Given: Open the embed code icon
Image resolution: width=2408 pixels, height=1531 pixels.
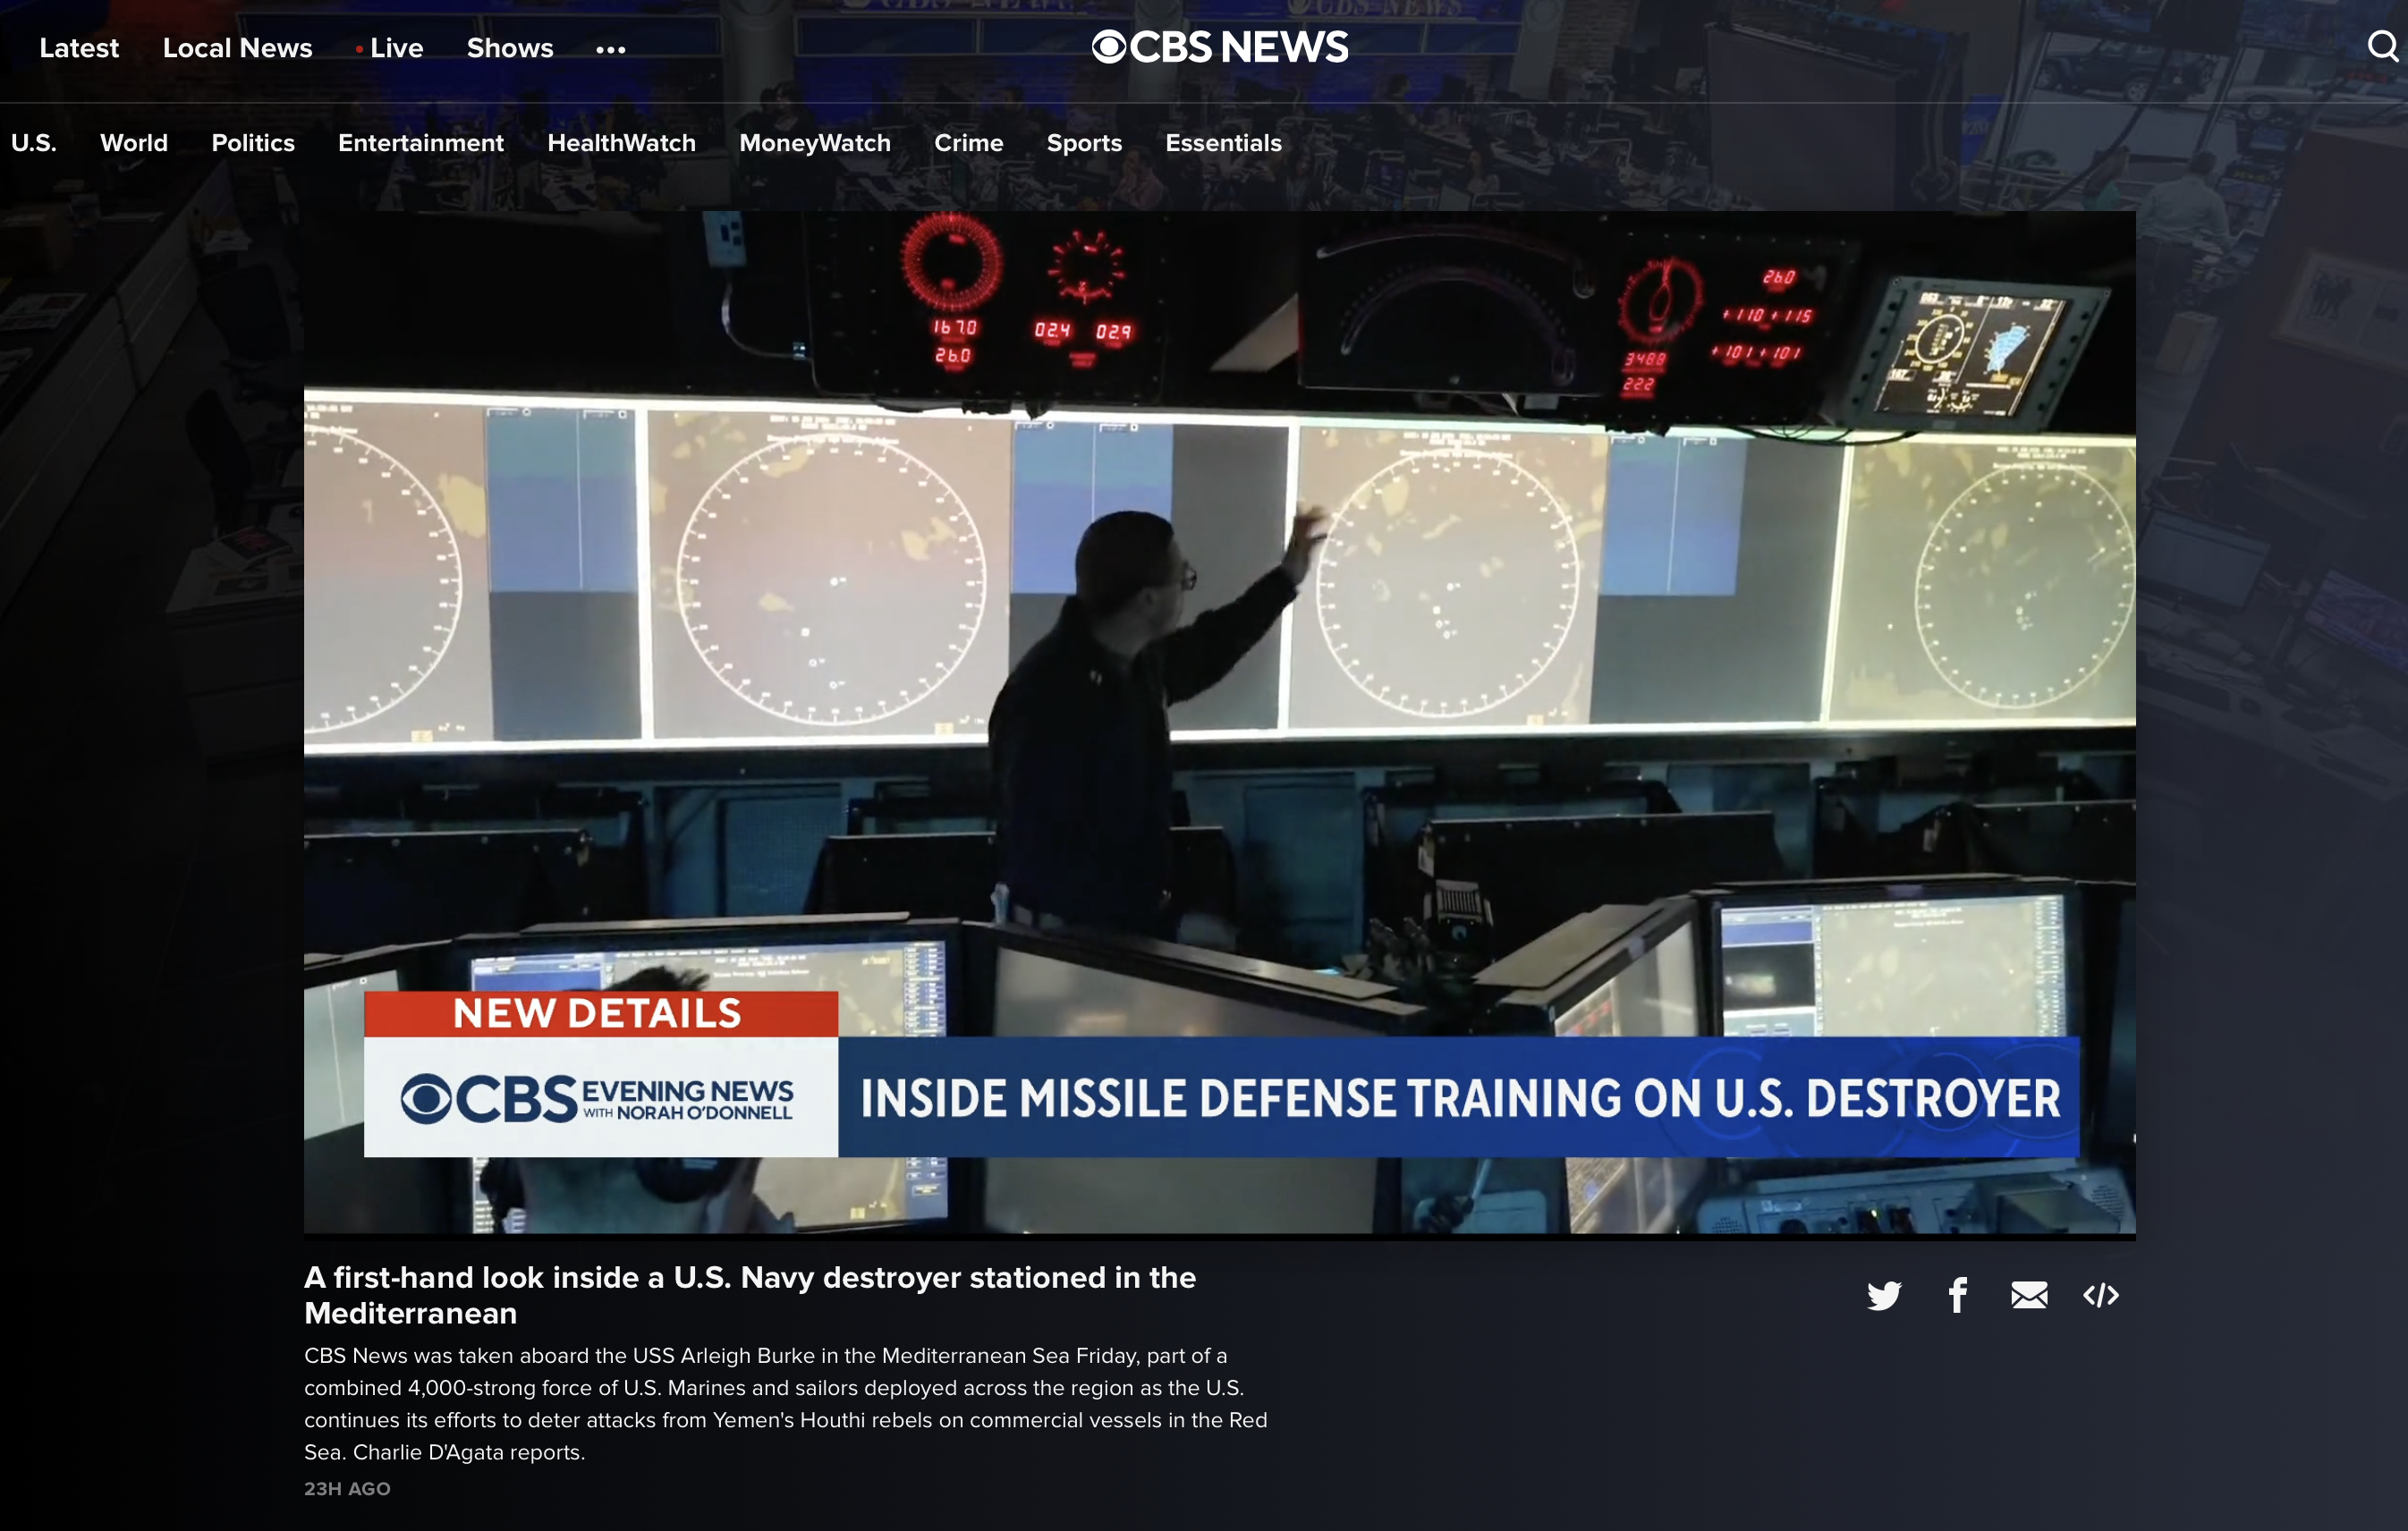Looking at the screenshot, I should [2101, 1295].
